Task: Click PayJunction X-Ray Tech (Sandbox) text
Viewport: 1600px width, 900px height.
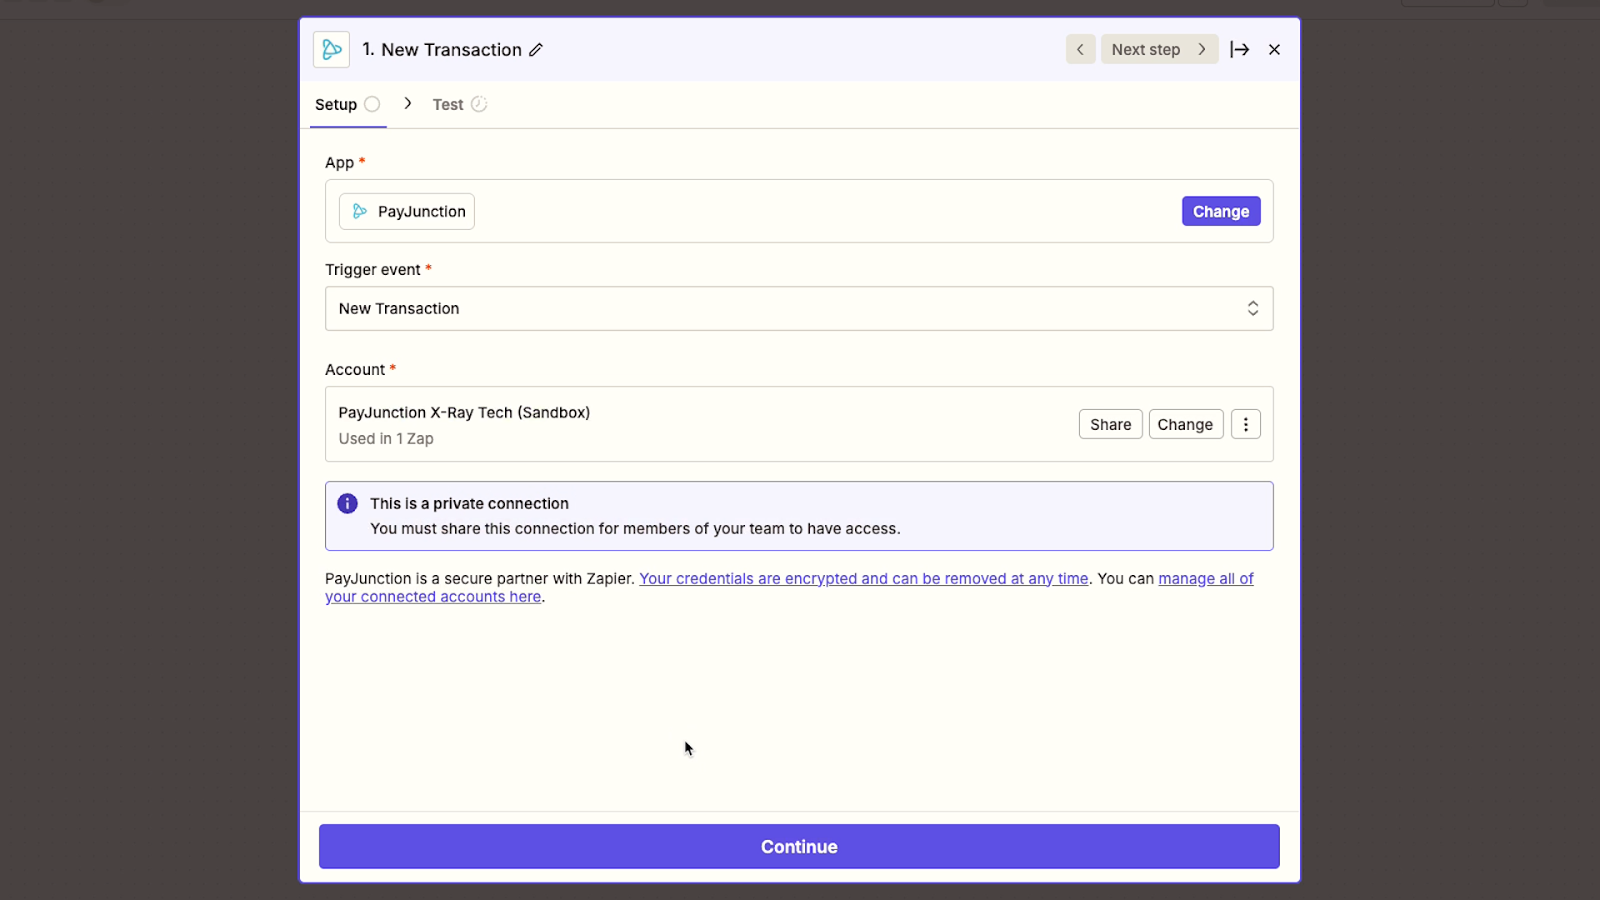Action: click(464, 412)
